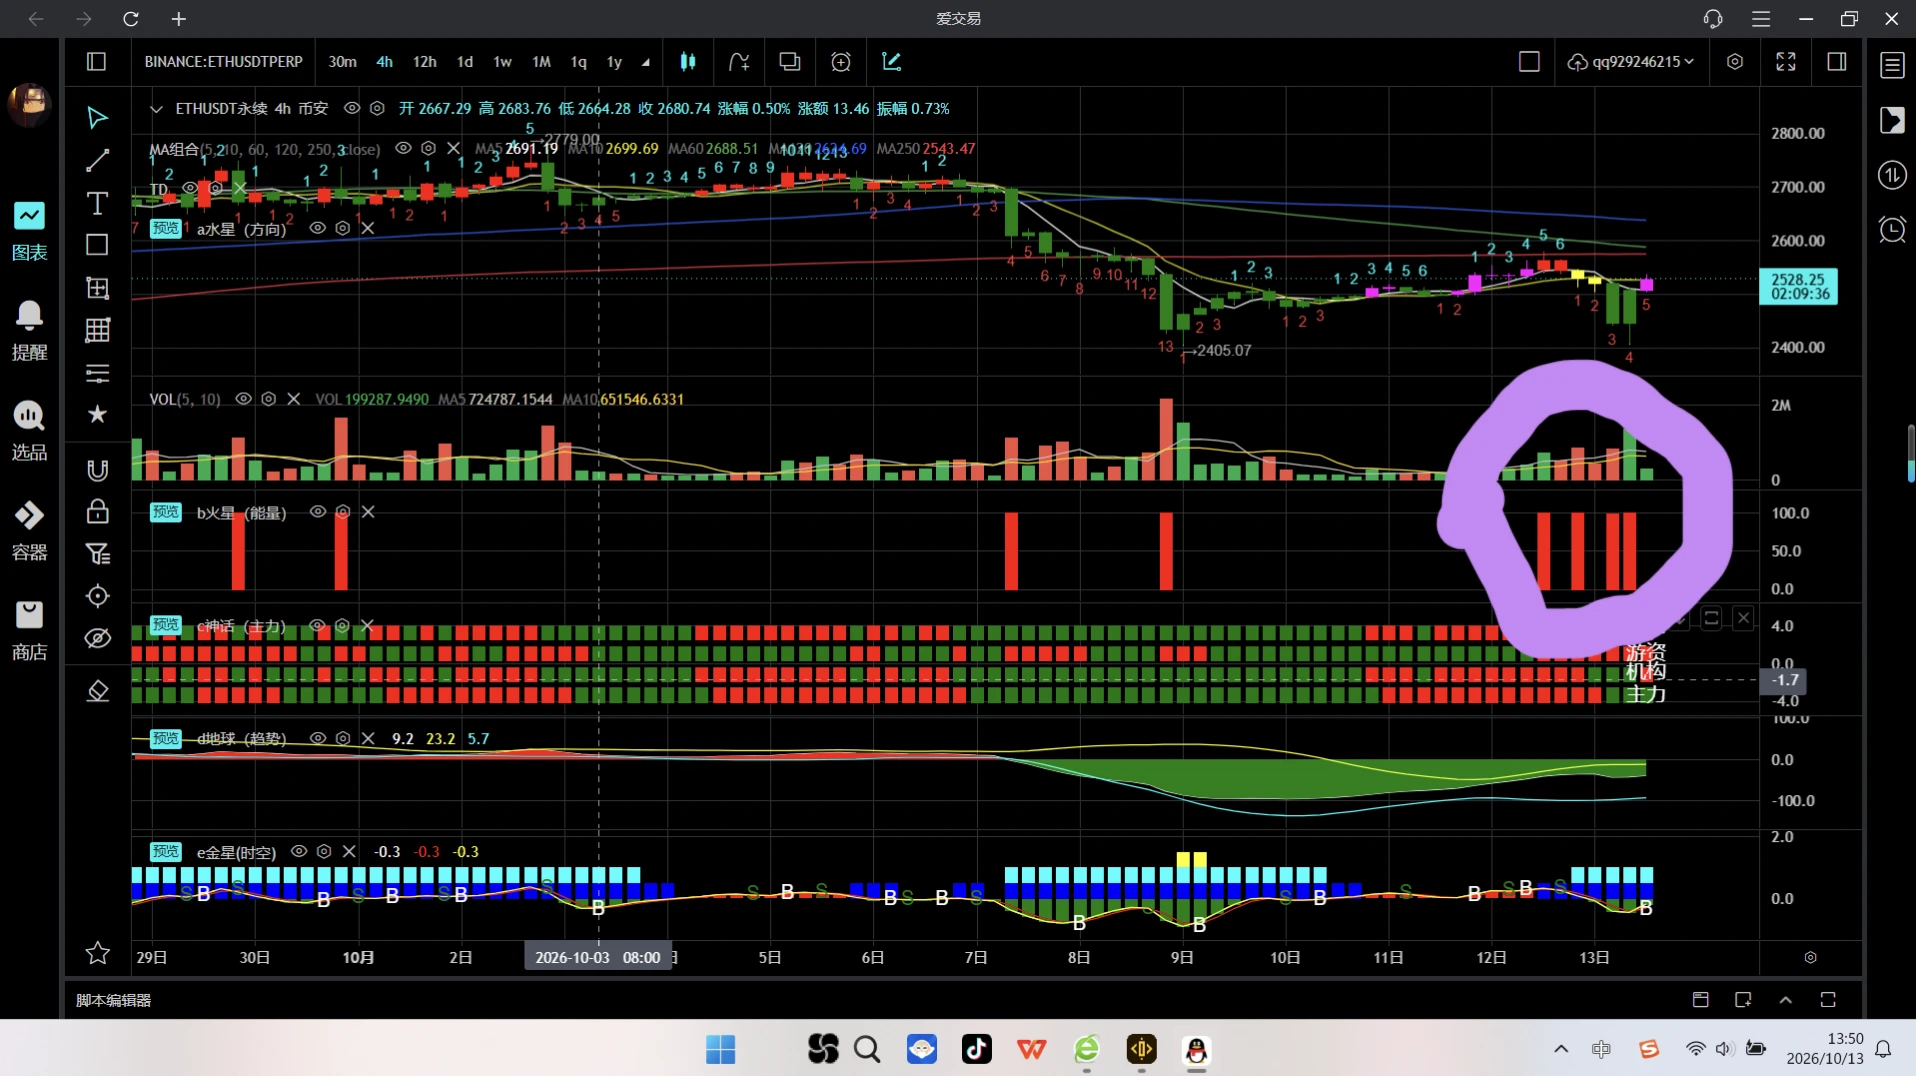Screen dimensions: 1916x1076
Task: Switch to the 1d timeframe
Action: [x=465, y=62]
